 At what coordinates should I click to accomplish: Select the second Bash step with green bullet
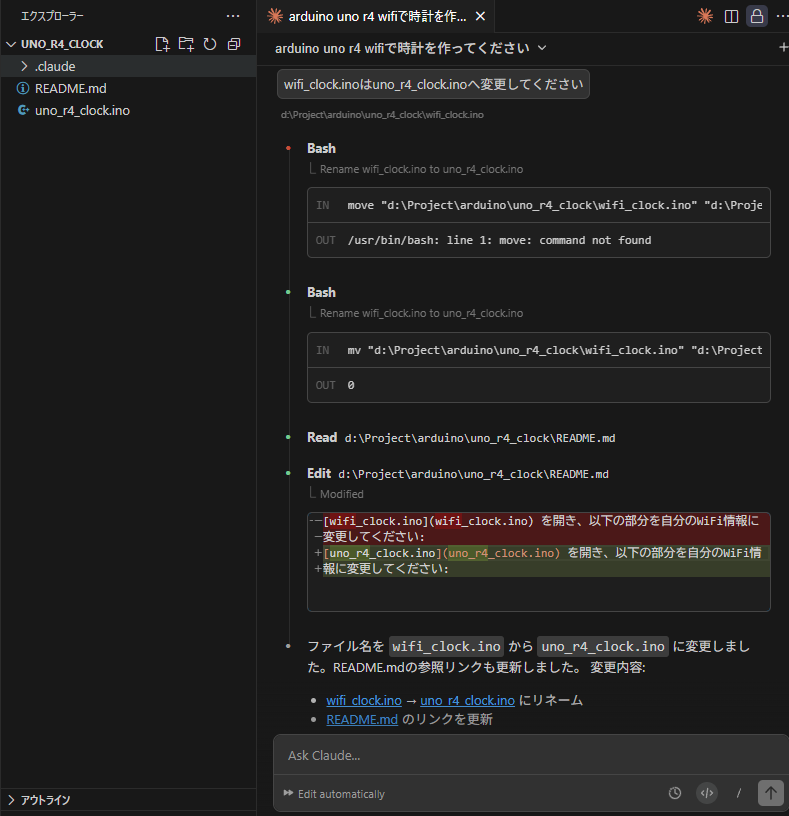(x=321, y=292)
